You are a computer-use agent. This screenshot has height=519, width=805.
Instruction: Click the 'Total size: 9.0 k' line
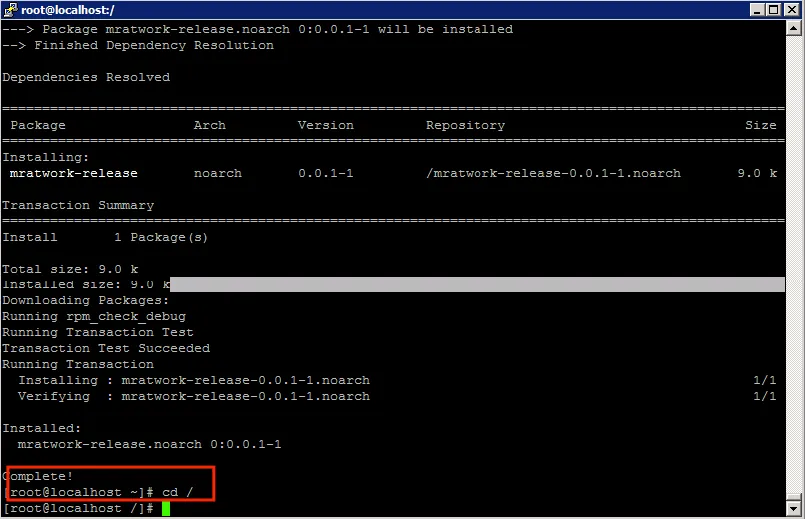click(70, 270)
